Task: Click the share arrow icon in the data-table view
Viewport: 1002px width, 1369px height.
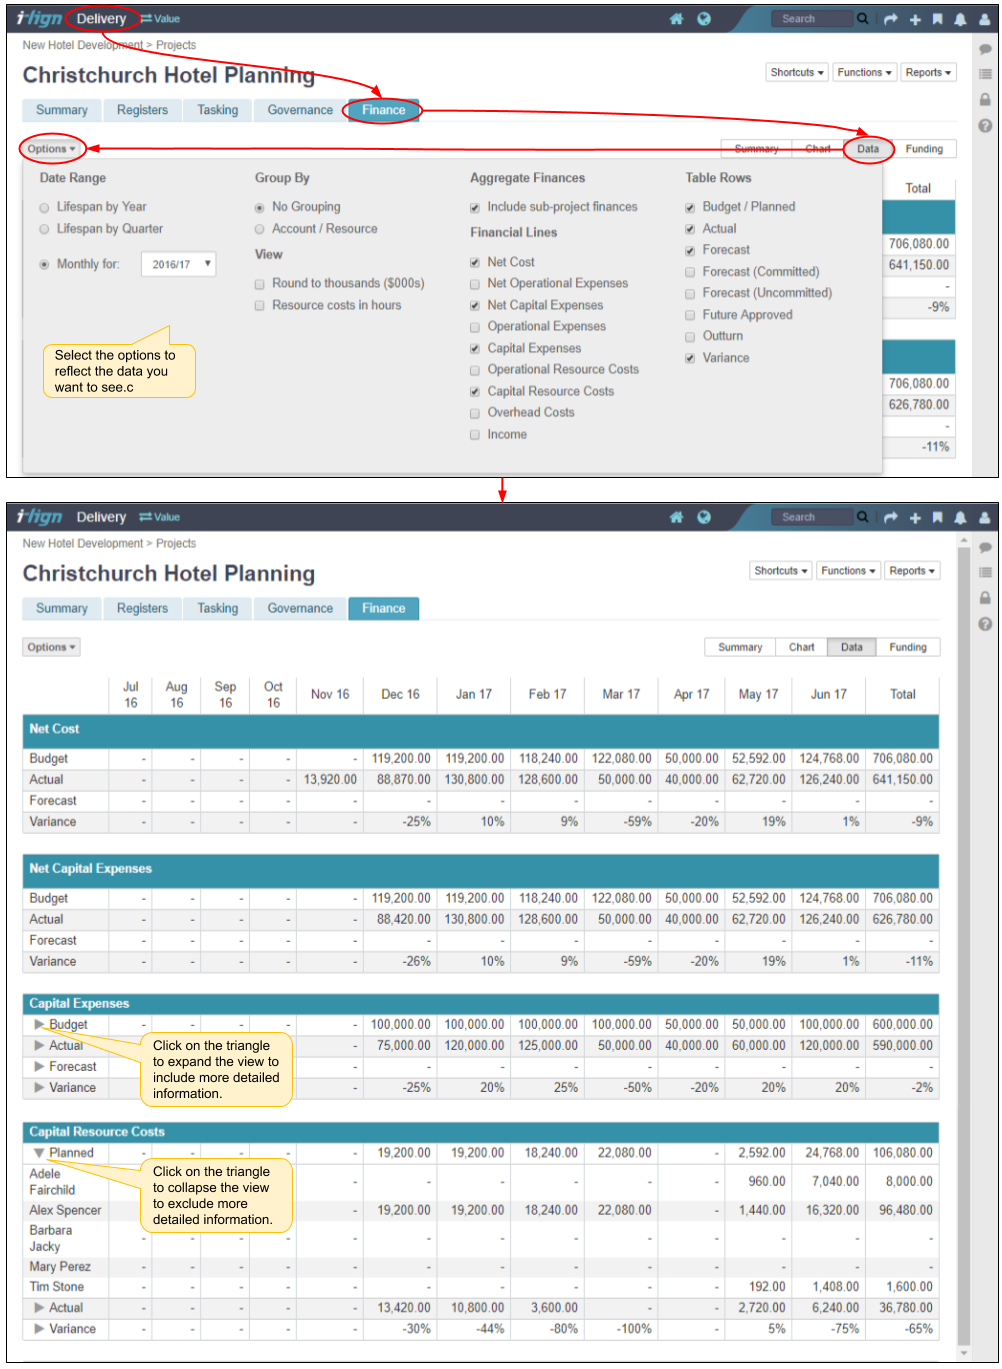Action: (x=891, y=517)
